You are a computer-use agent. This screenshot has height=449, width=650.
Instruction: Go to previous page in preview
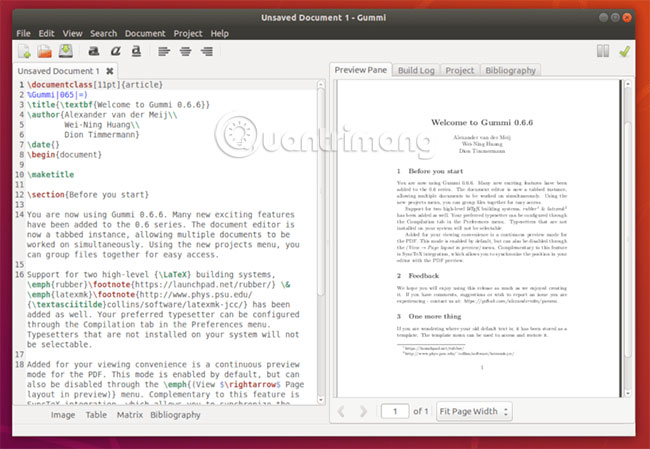tap(341, 411)
